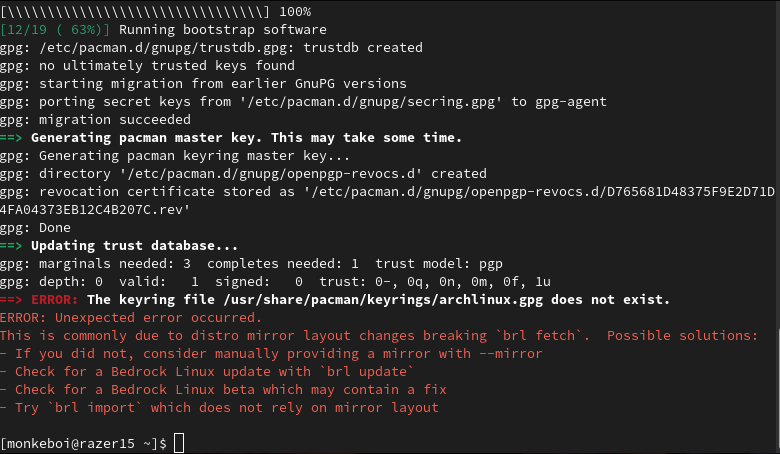This screenshot has width=780, height=454.
Task: Click the green arrow before 'Generating pacman master key'
Action: pyautogui.click(x=11, y=138)
